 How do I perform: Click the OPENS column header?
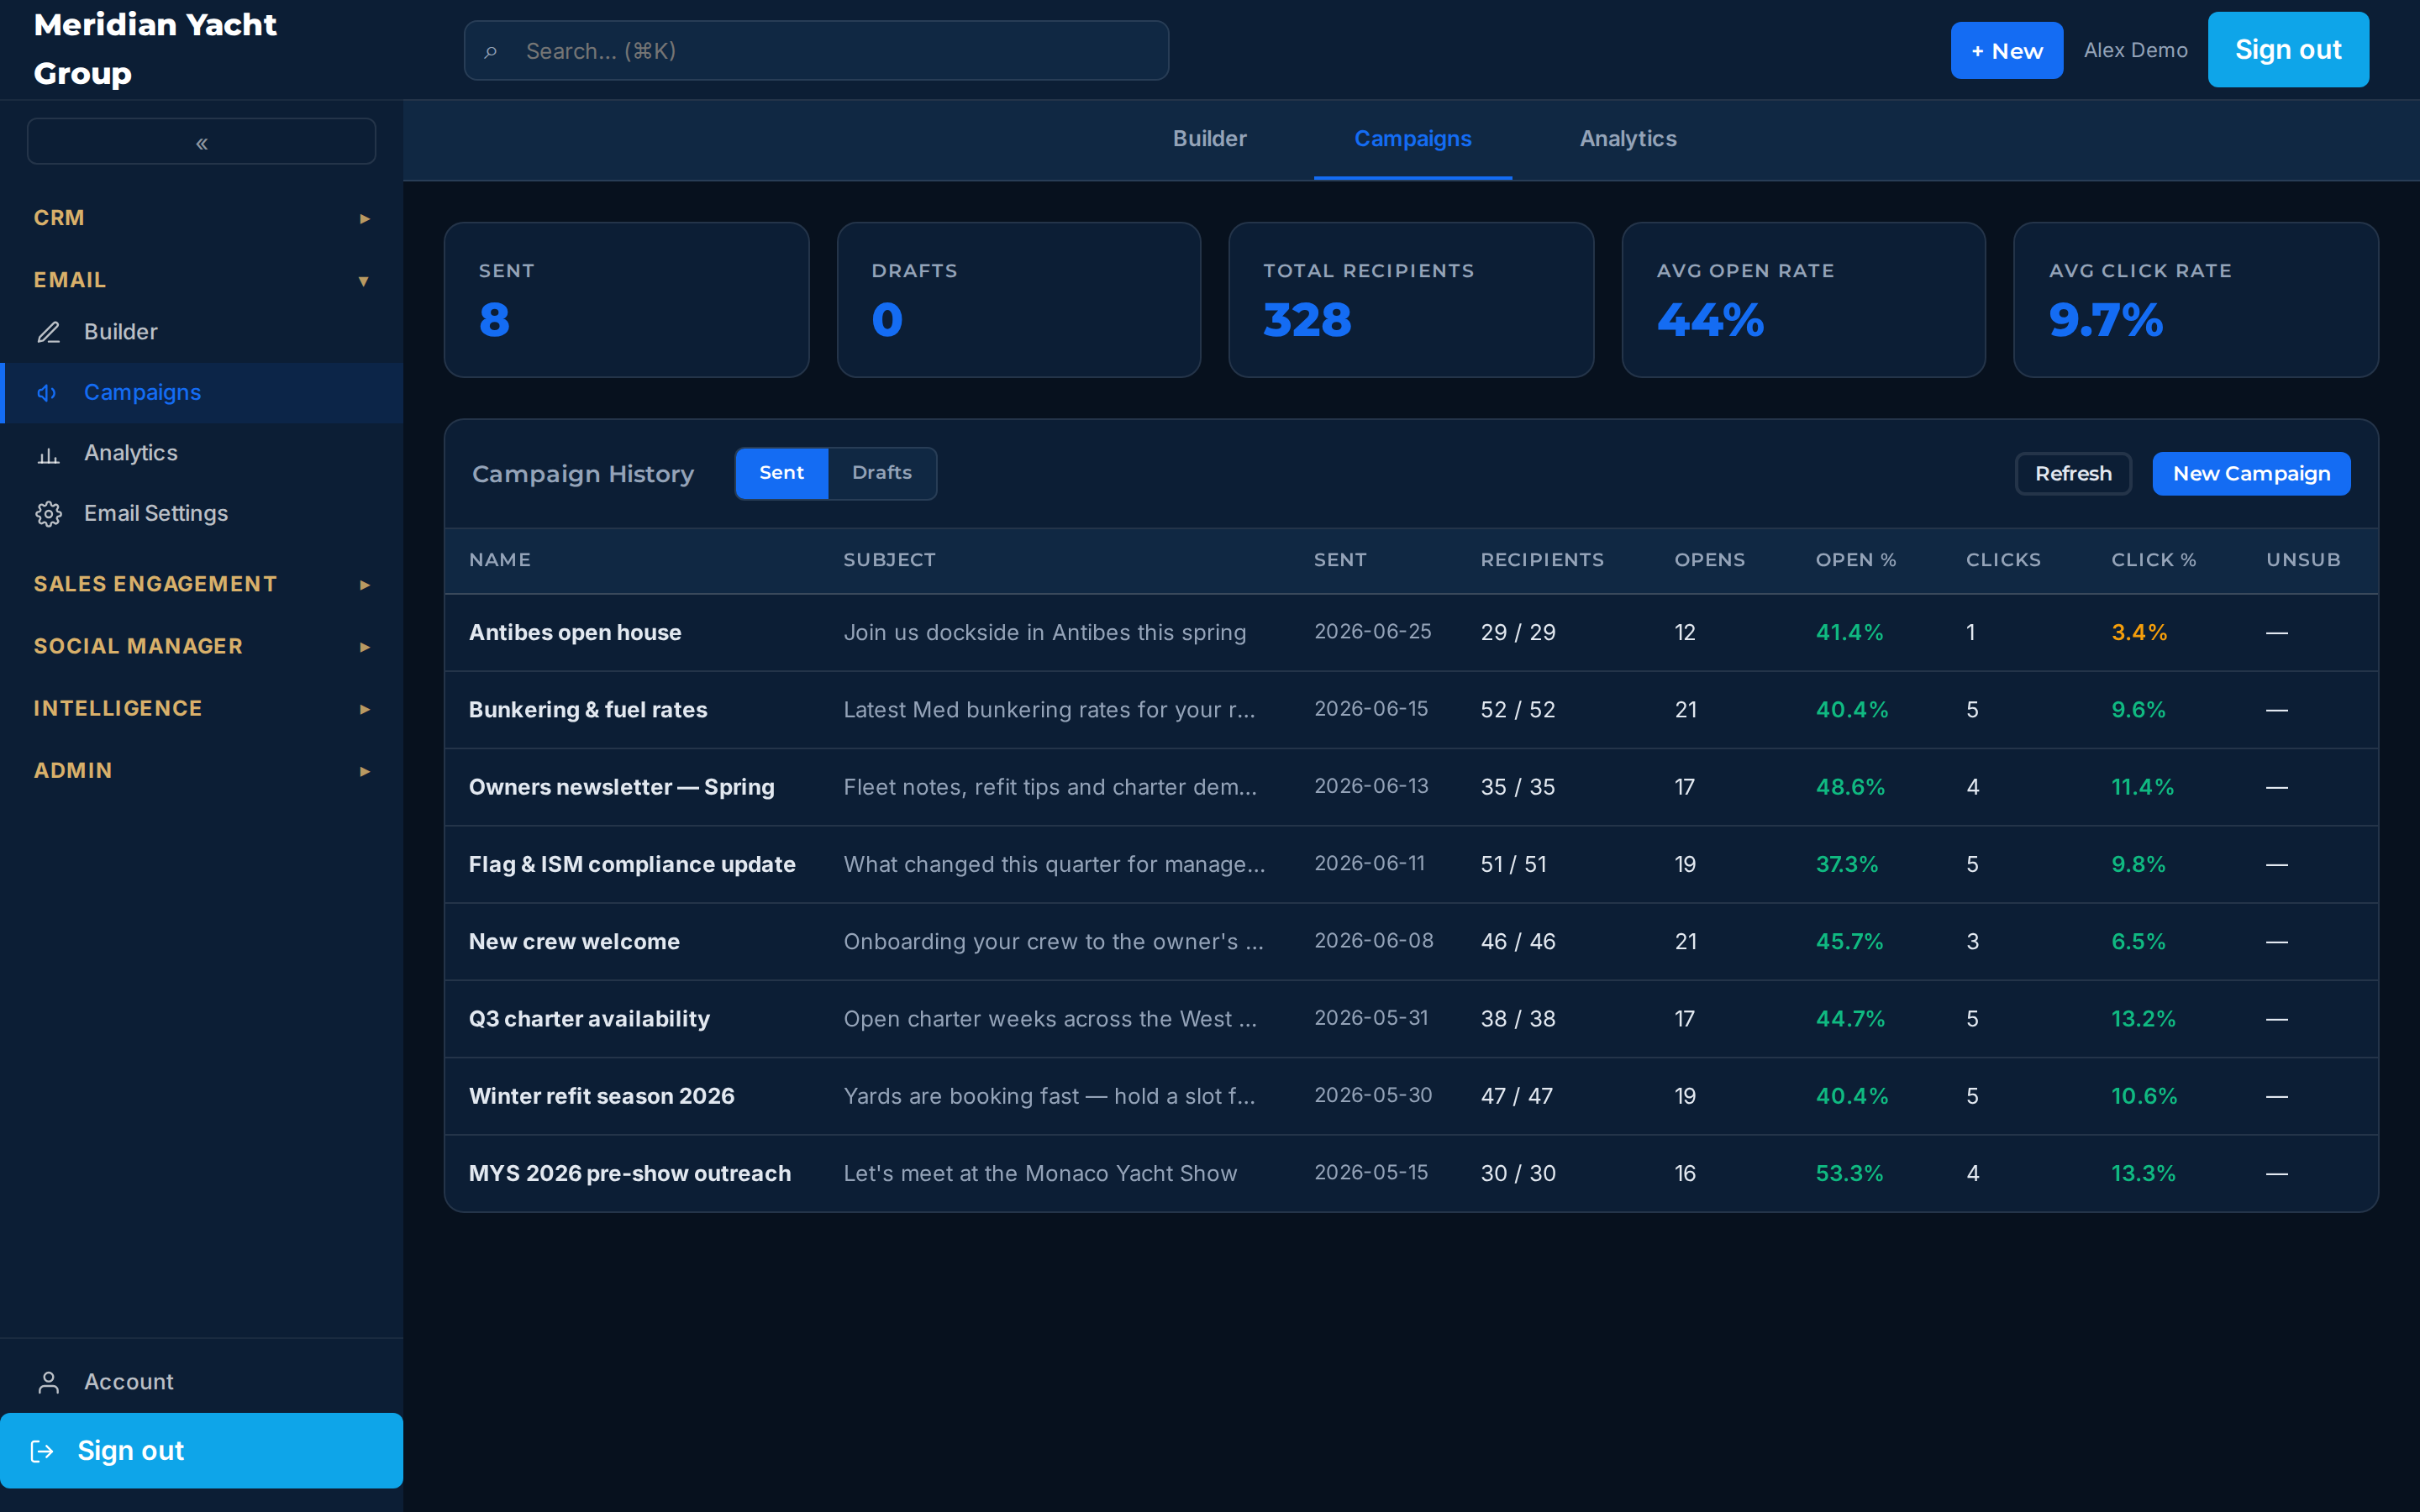coord(1710,560)
